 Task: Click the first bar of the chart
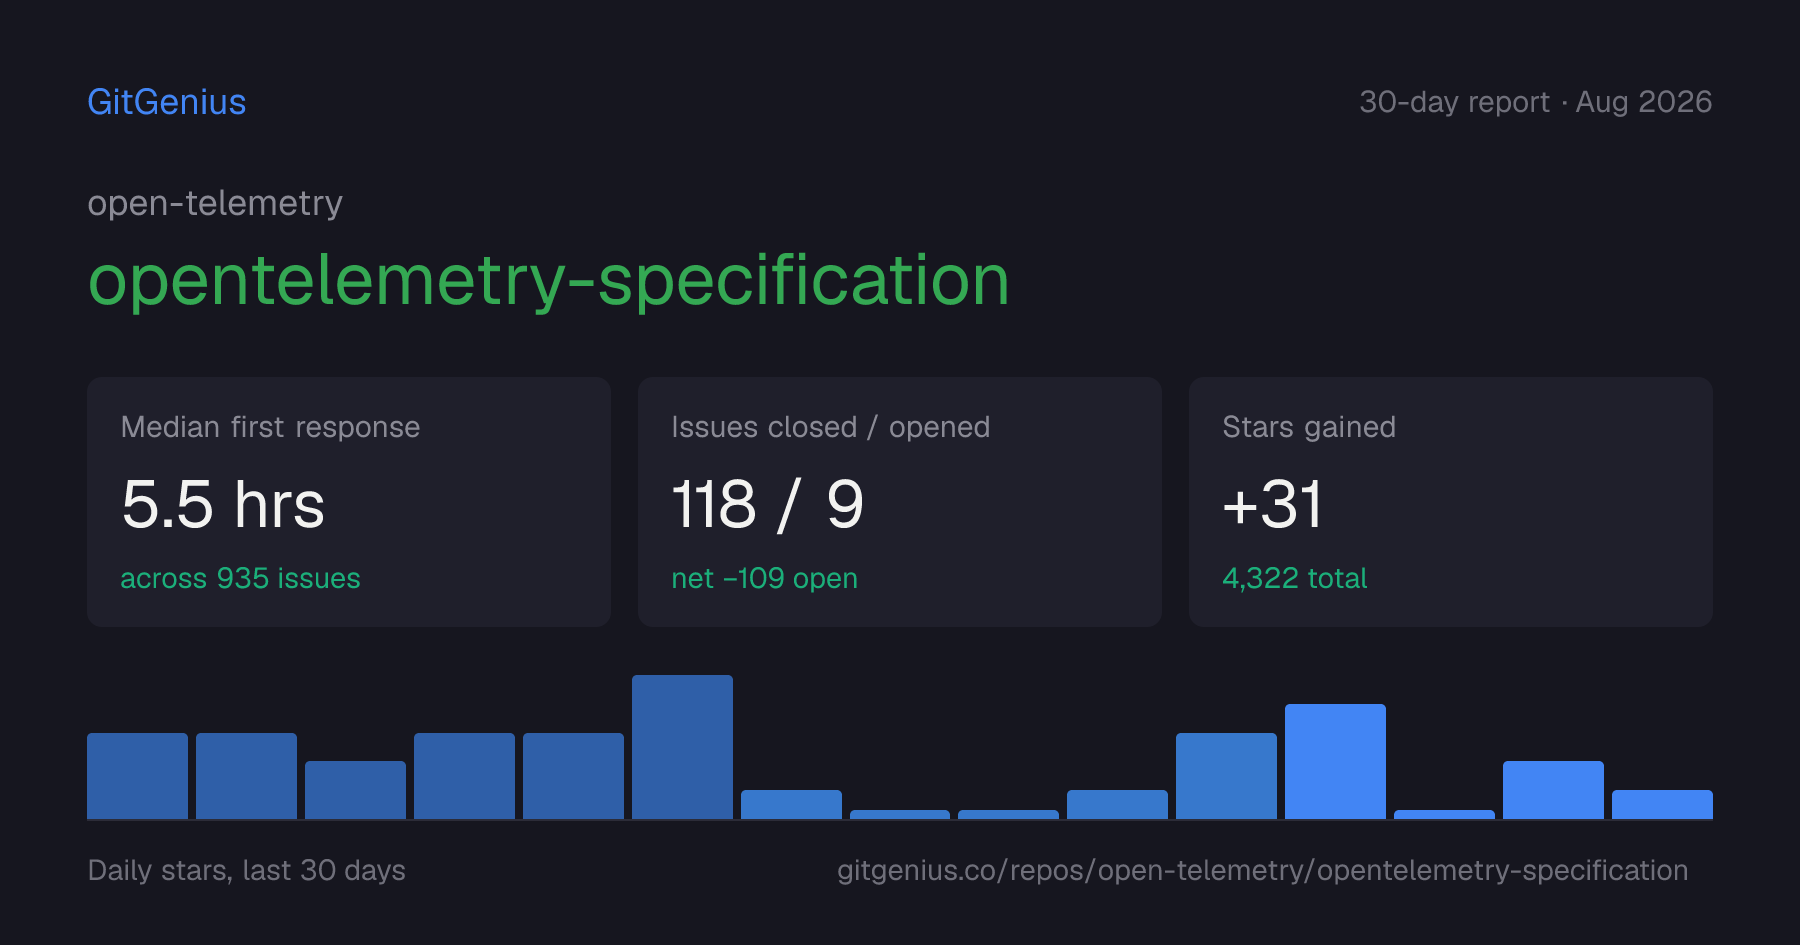(137, 776)
